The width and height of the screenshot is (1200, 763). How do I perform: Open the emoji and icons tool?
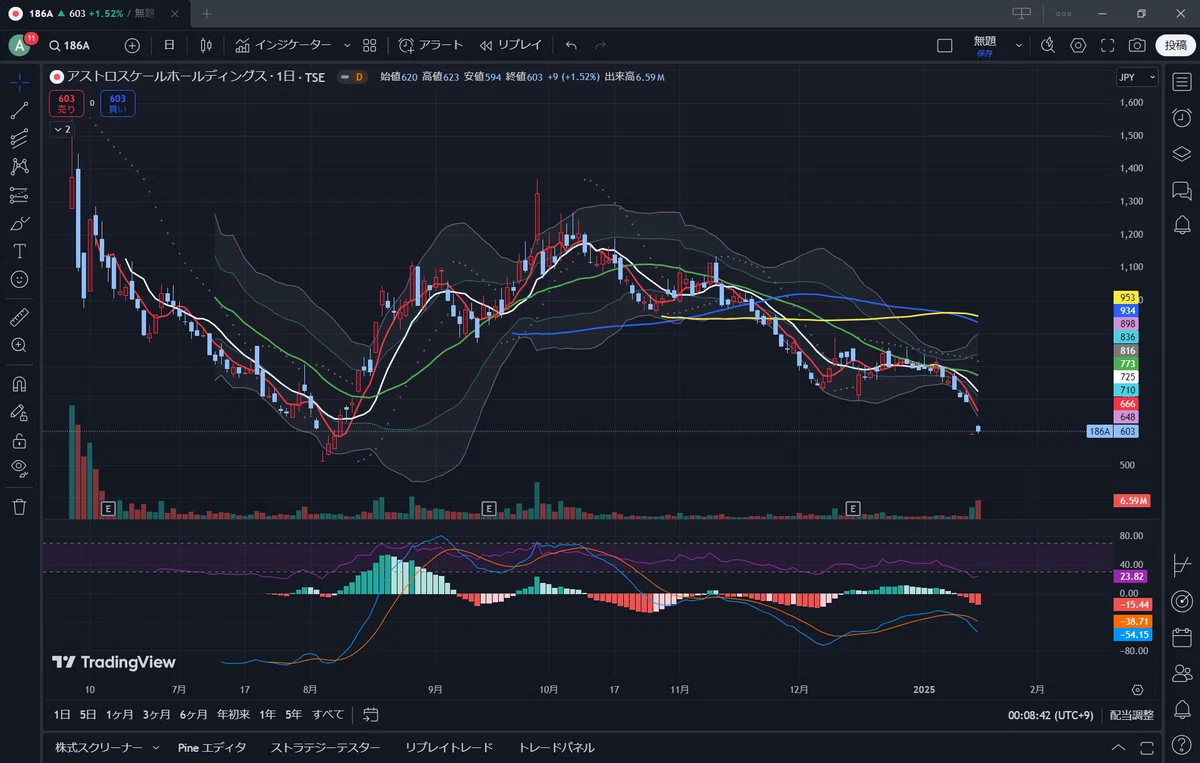pos(19,279)
